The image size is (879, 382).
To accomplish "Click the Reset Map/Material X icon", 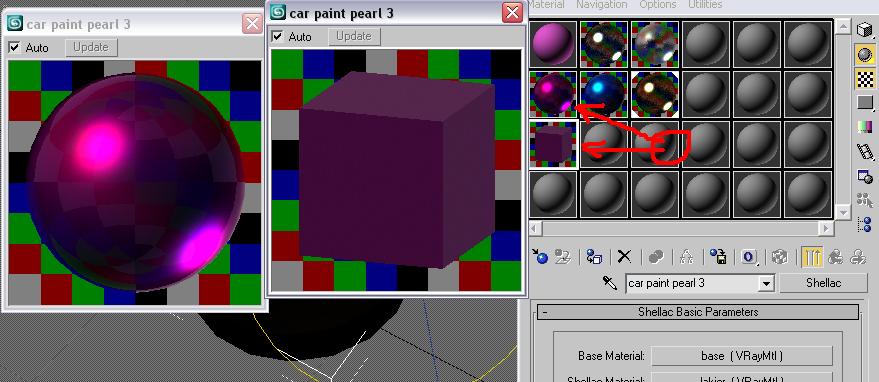I will (624, 257).
